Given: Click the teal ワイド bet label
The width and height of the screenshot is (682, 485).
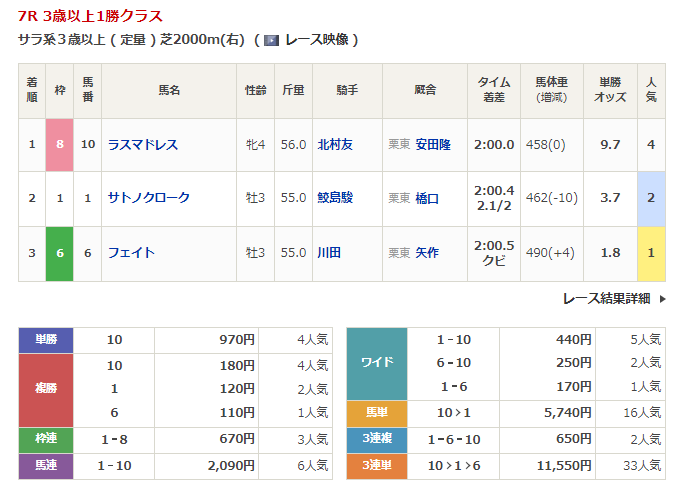Looking at the screenshot, I should [376, 363].
